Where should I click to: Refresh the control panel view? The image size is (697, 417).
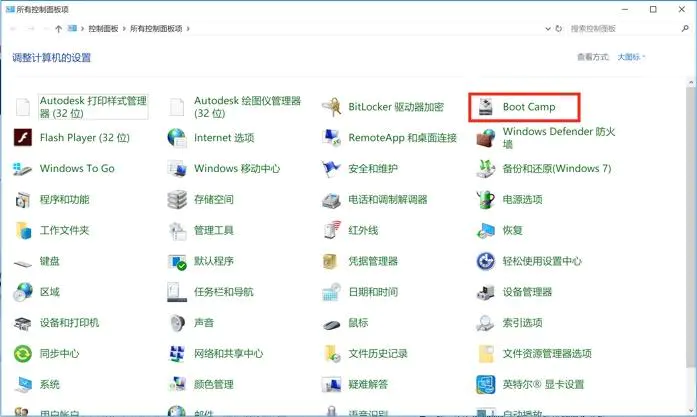coord(559,28)
